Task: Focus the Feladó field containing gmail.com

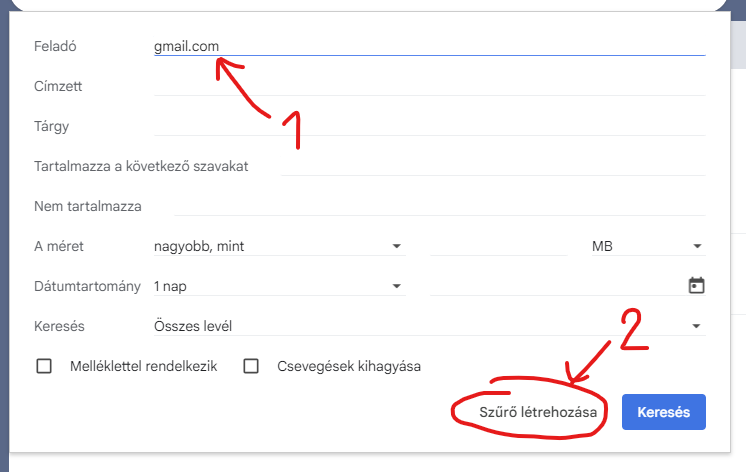Action: pyautogui.click(x=430, y=46)
